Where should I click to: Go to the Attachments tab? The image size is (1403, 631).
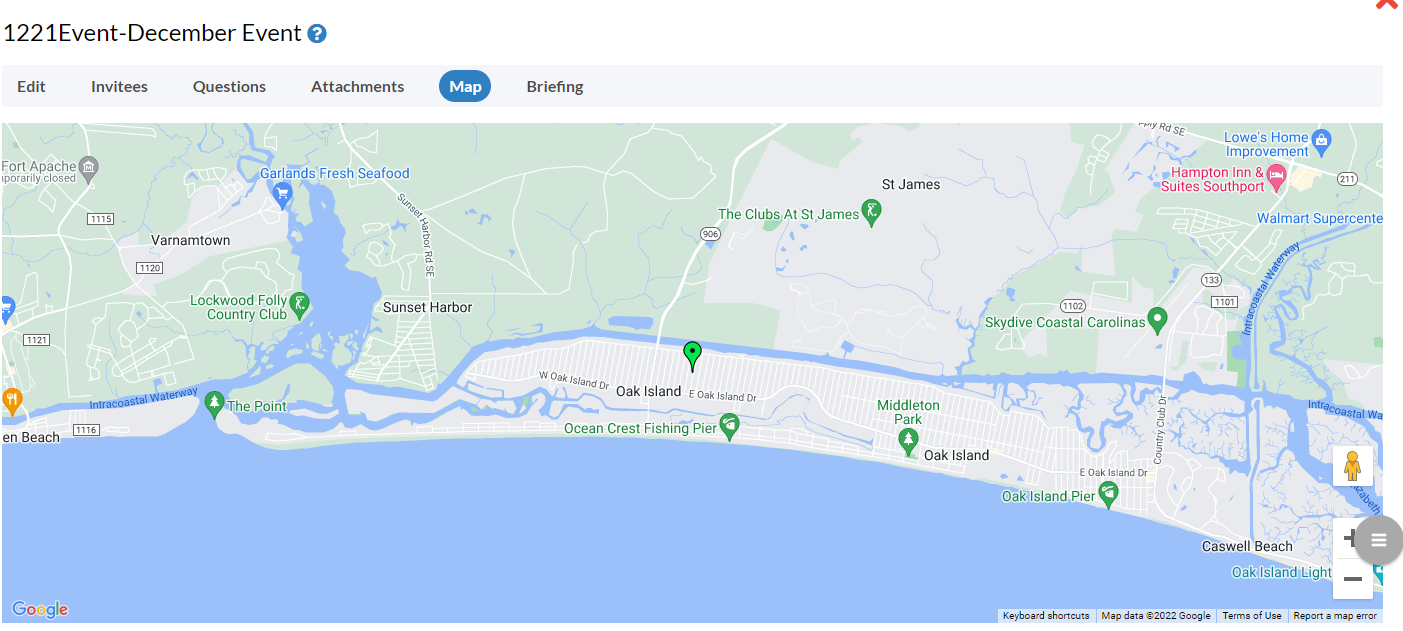click(x=357, y=86)
